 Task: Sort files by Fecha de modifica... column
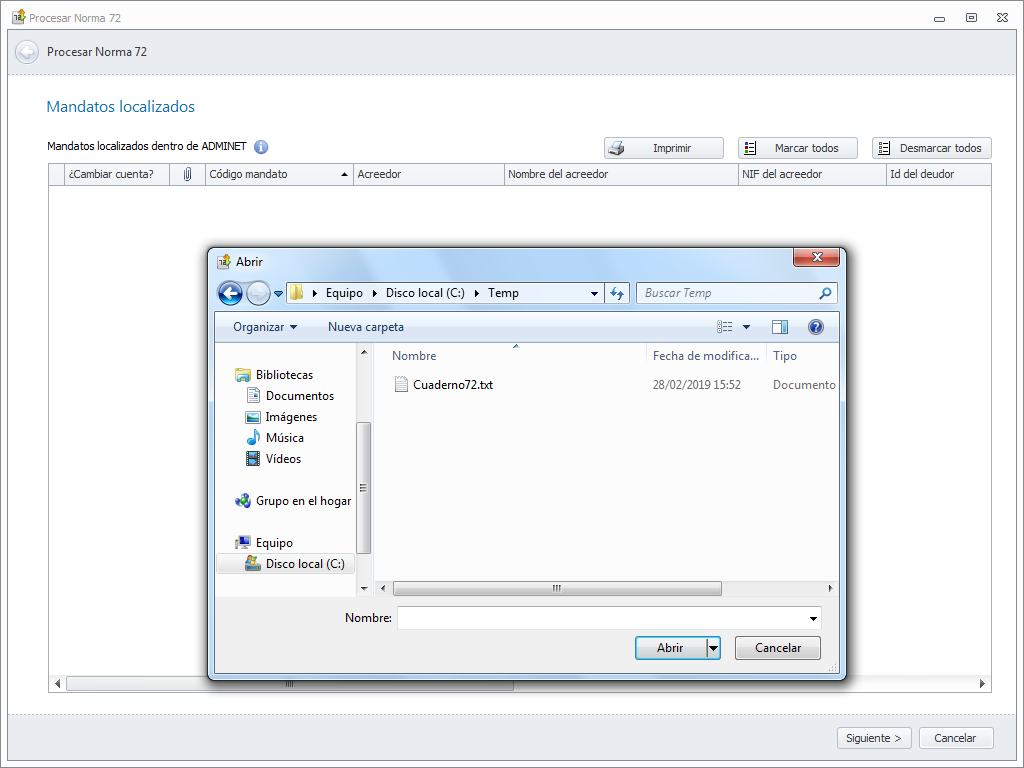[x=706, y=356]
